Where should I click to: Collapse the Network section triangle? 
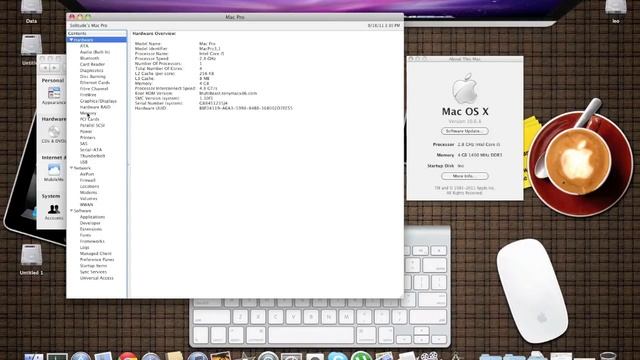pyautogui.click(x=71, y=168)
